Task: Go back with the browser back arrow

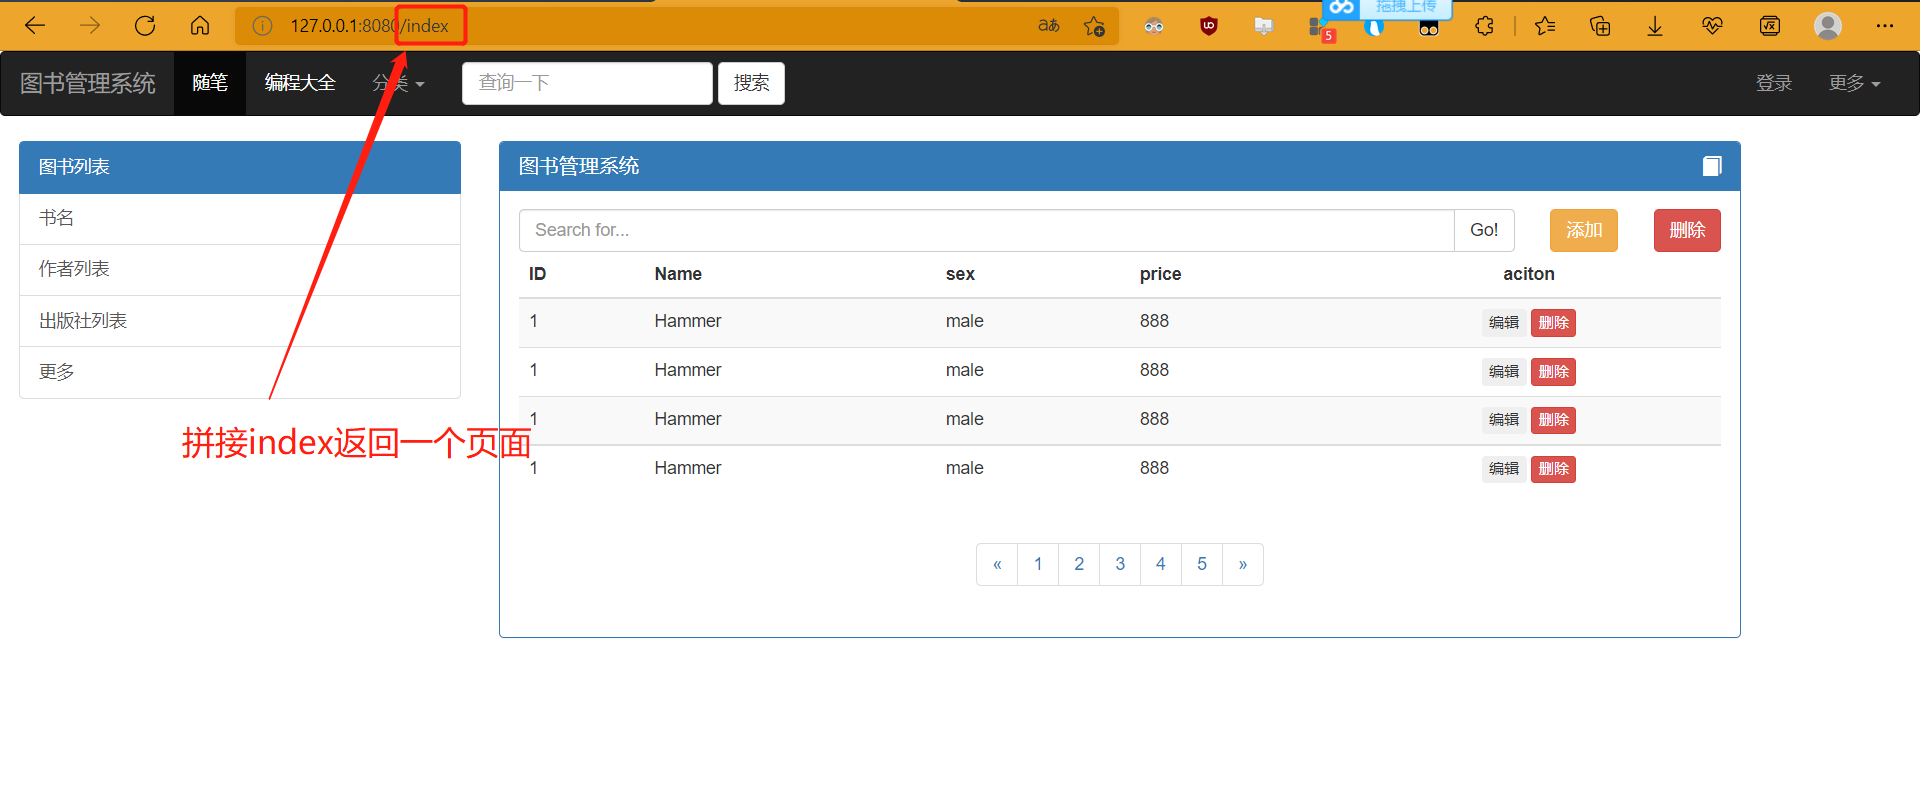Action: [35, 26]
